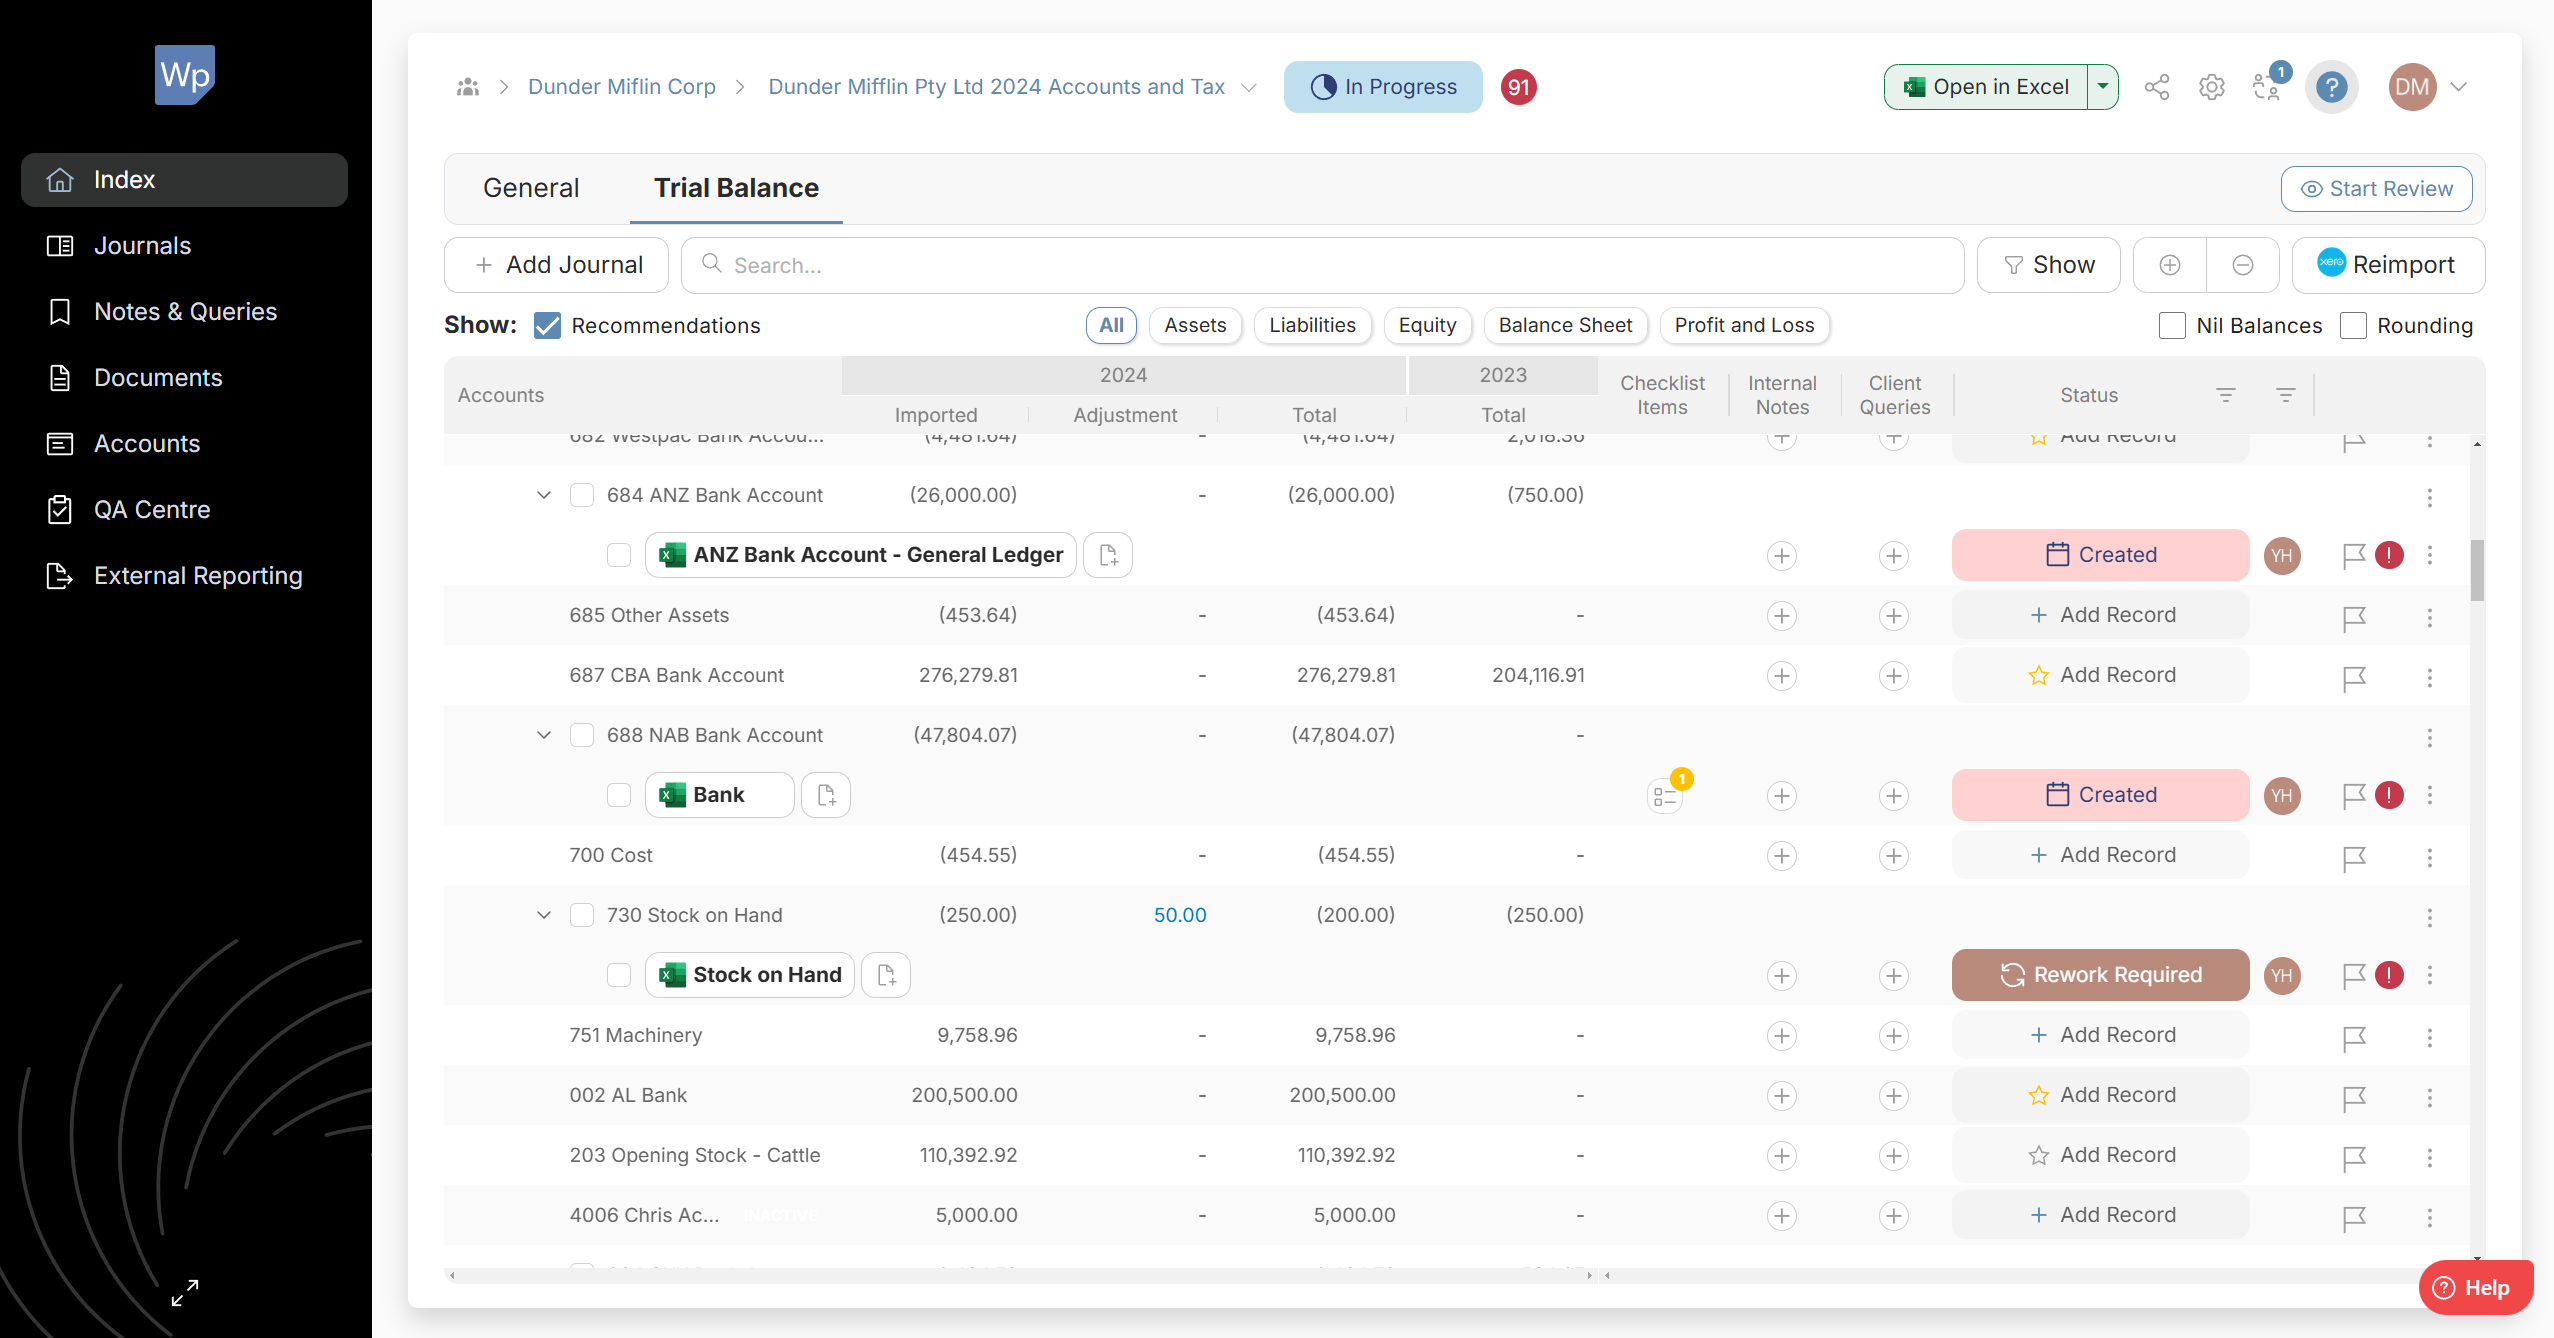Collapse the 688 NAB Bank Account row

tap(544, 735)
